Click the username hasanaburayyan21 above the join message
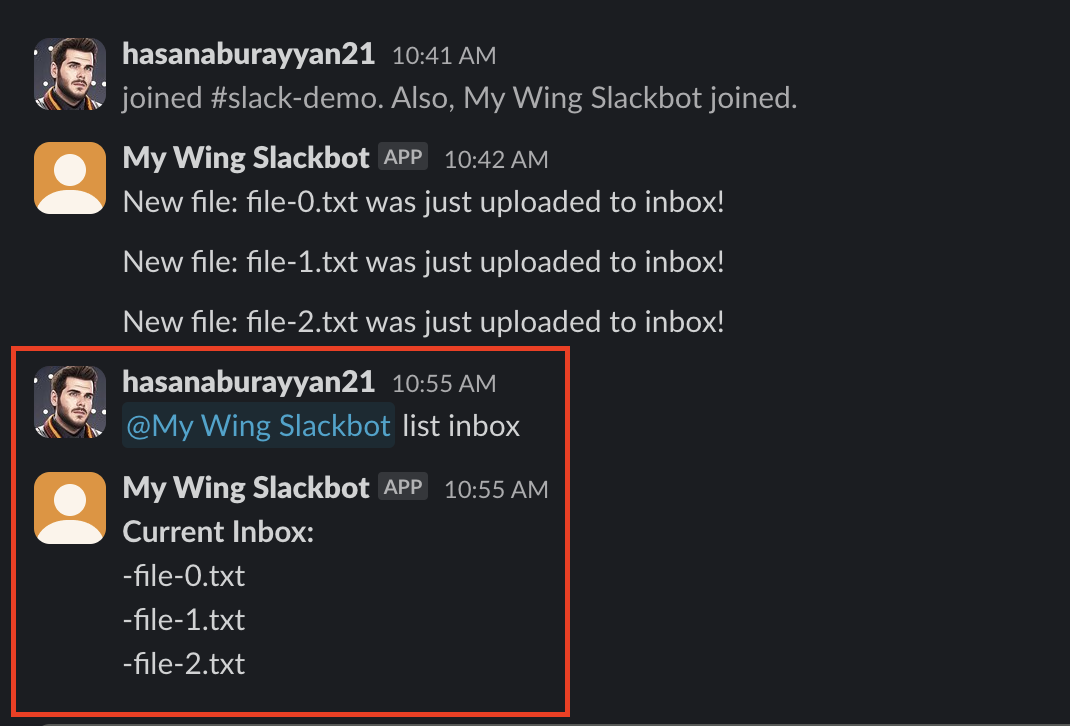This screenshot has height=726, width=1070. [248, 55]
